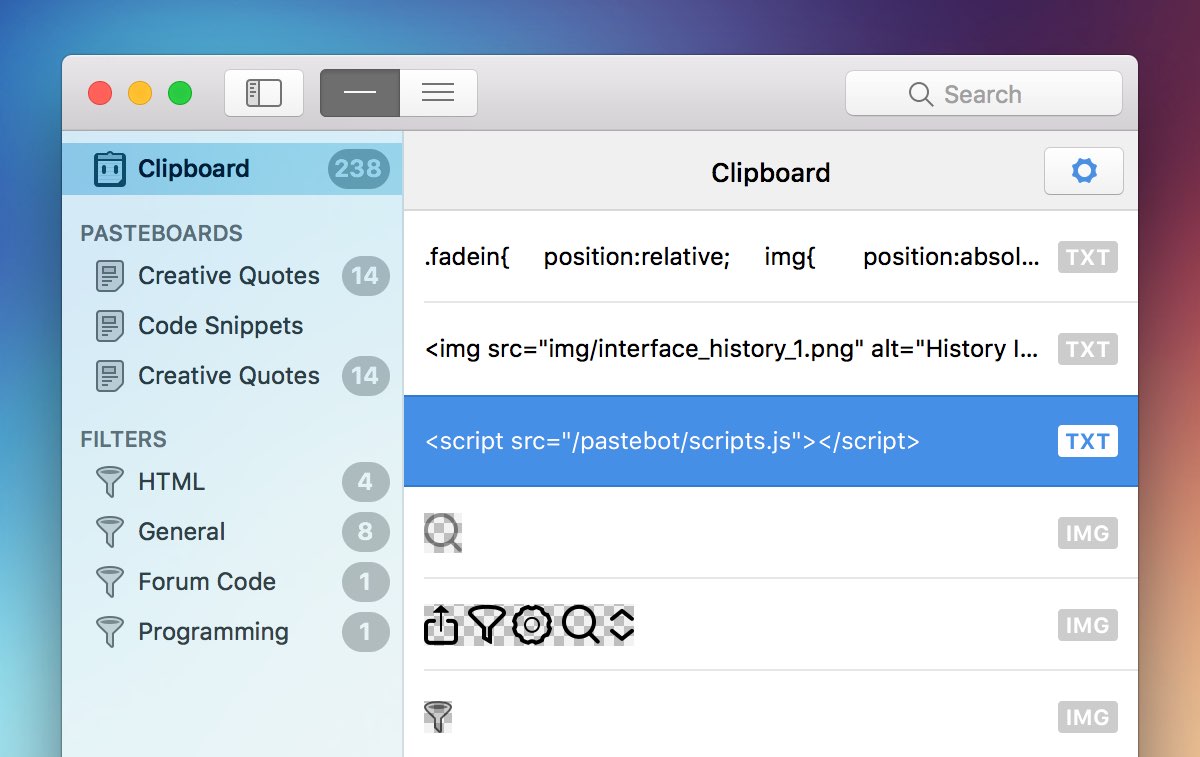Open the first Creative Quotes pasteboard

click(x=228, y=276)
